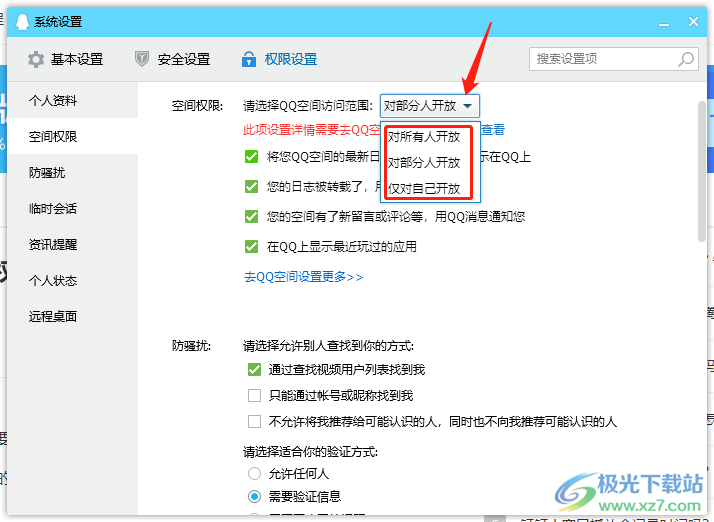The height and width of the screenshot is (522, 714).
Task: Click the 请选择允许别人查找到你的方式: label
Action: 329,346
